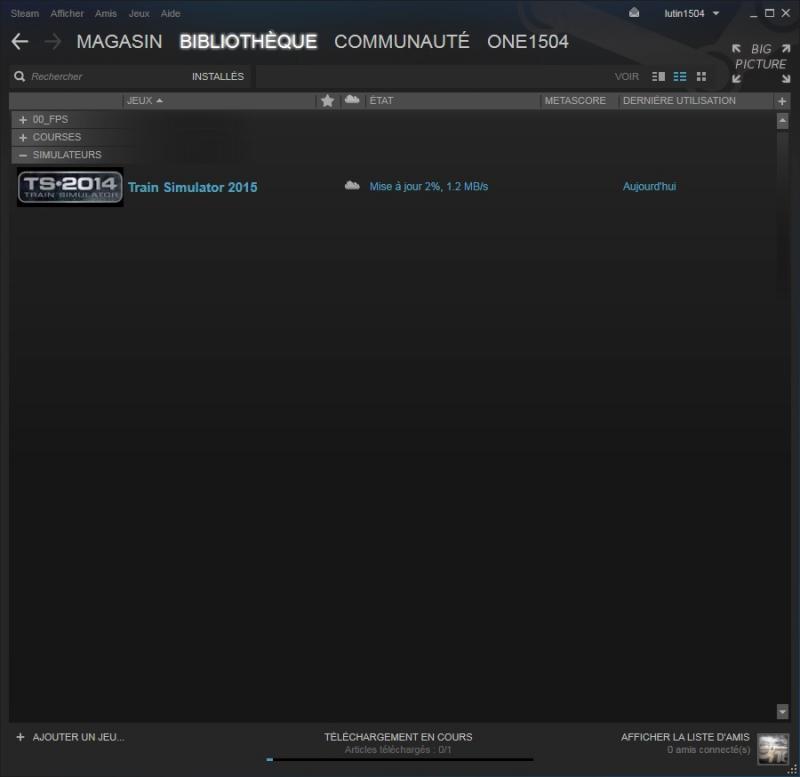Viewport: 800px width, 777px height.
Task: Click AFFICHER LA LISTE D'AMIS
Action: (685, 737)
